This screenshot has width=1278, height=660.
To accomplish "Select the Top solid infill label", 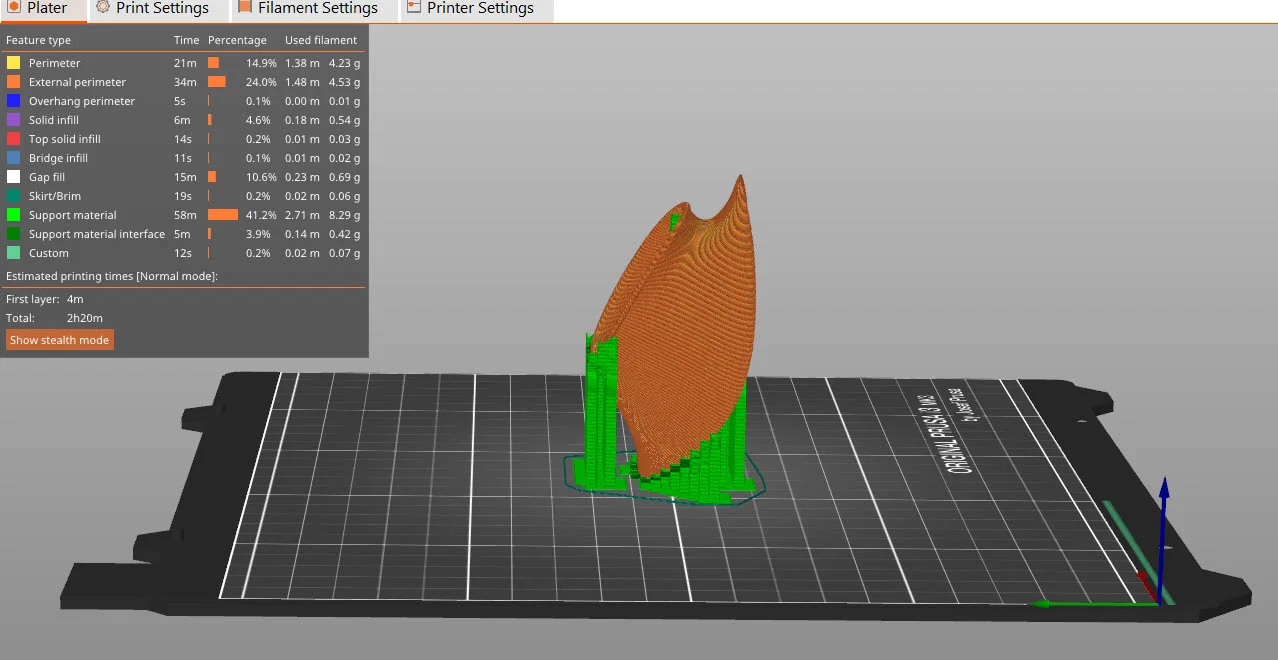I will [x=65, y=139].
